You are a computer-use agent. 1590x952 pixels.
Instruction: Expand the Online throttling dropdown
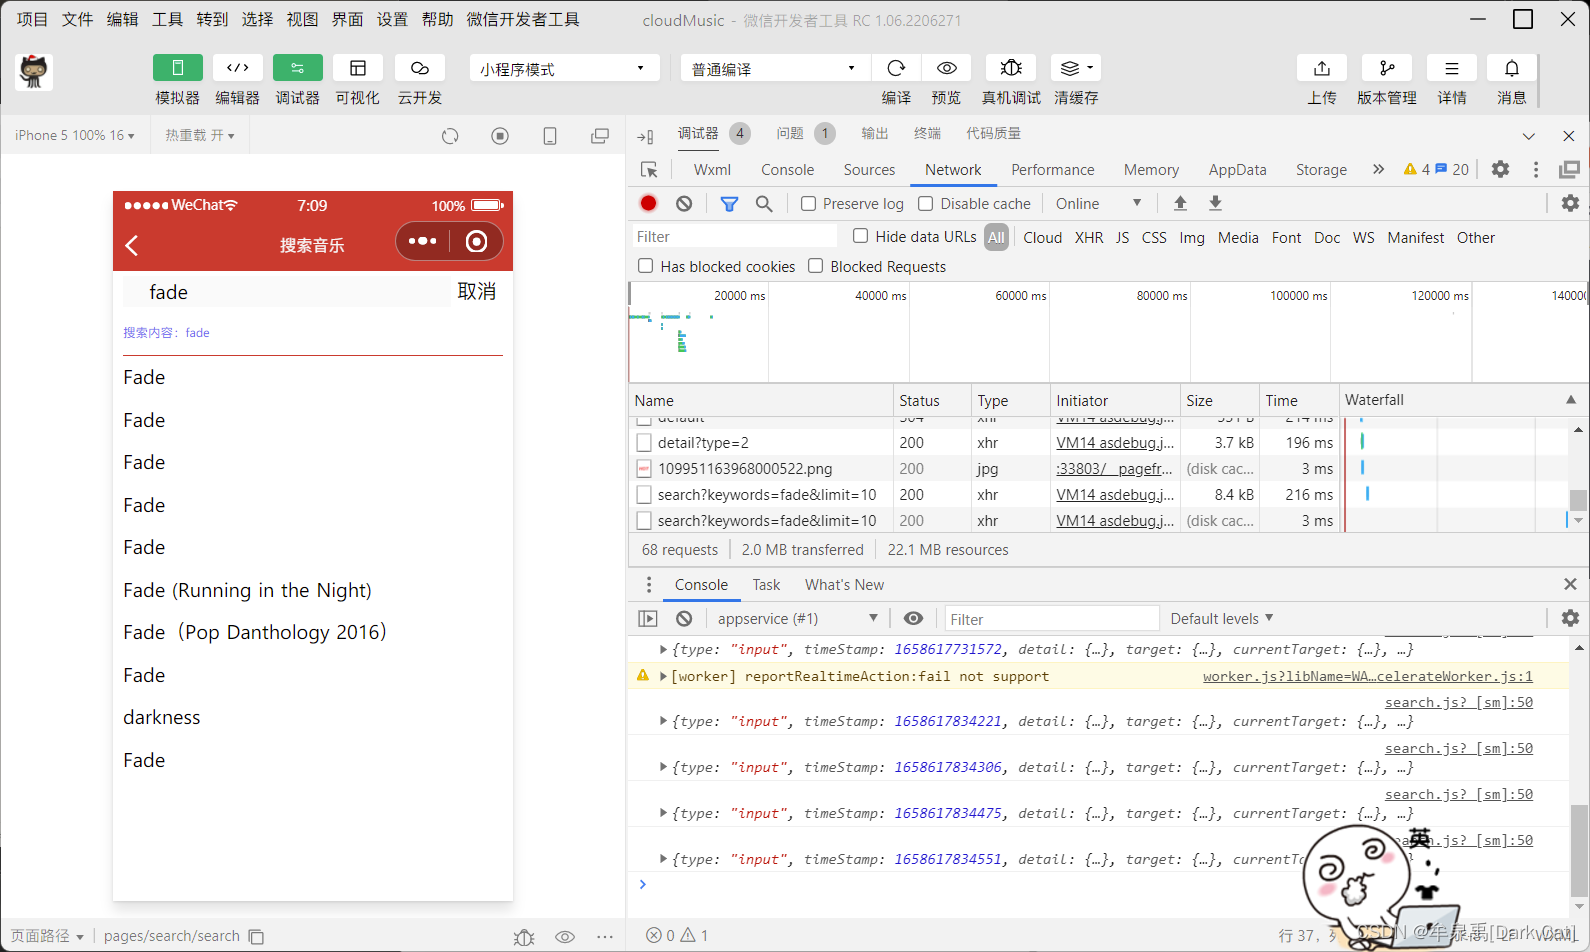[1097, 204]
